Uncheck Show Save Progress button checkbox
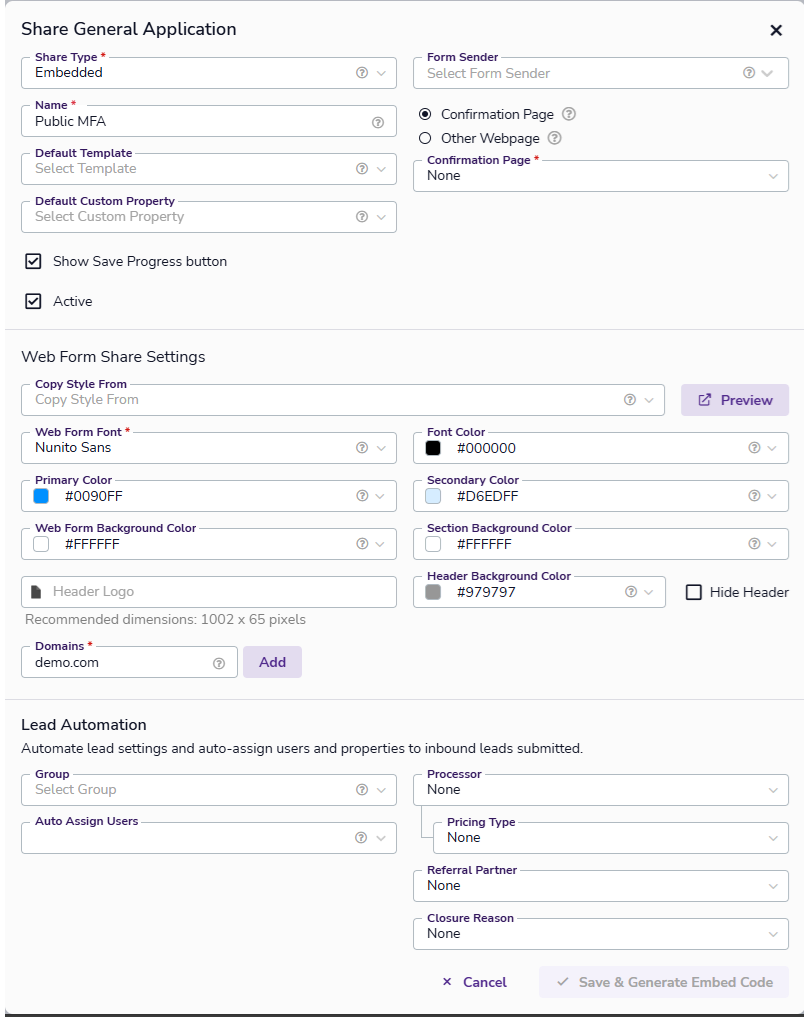Viewport: 806px width, 1017px height. [x=34, y=261]
